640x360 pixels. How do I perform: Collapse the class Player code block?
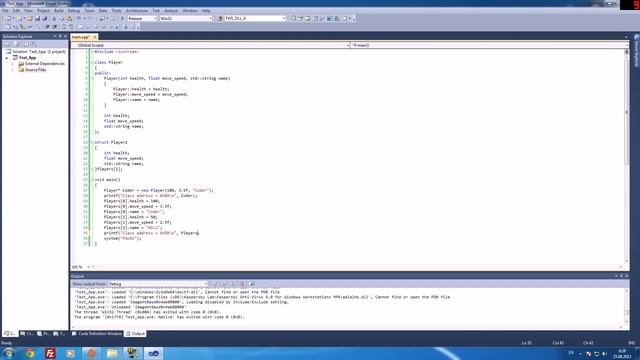click(93, 62)
